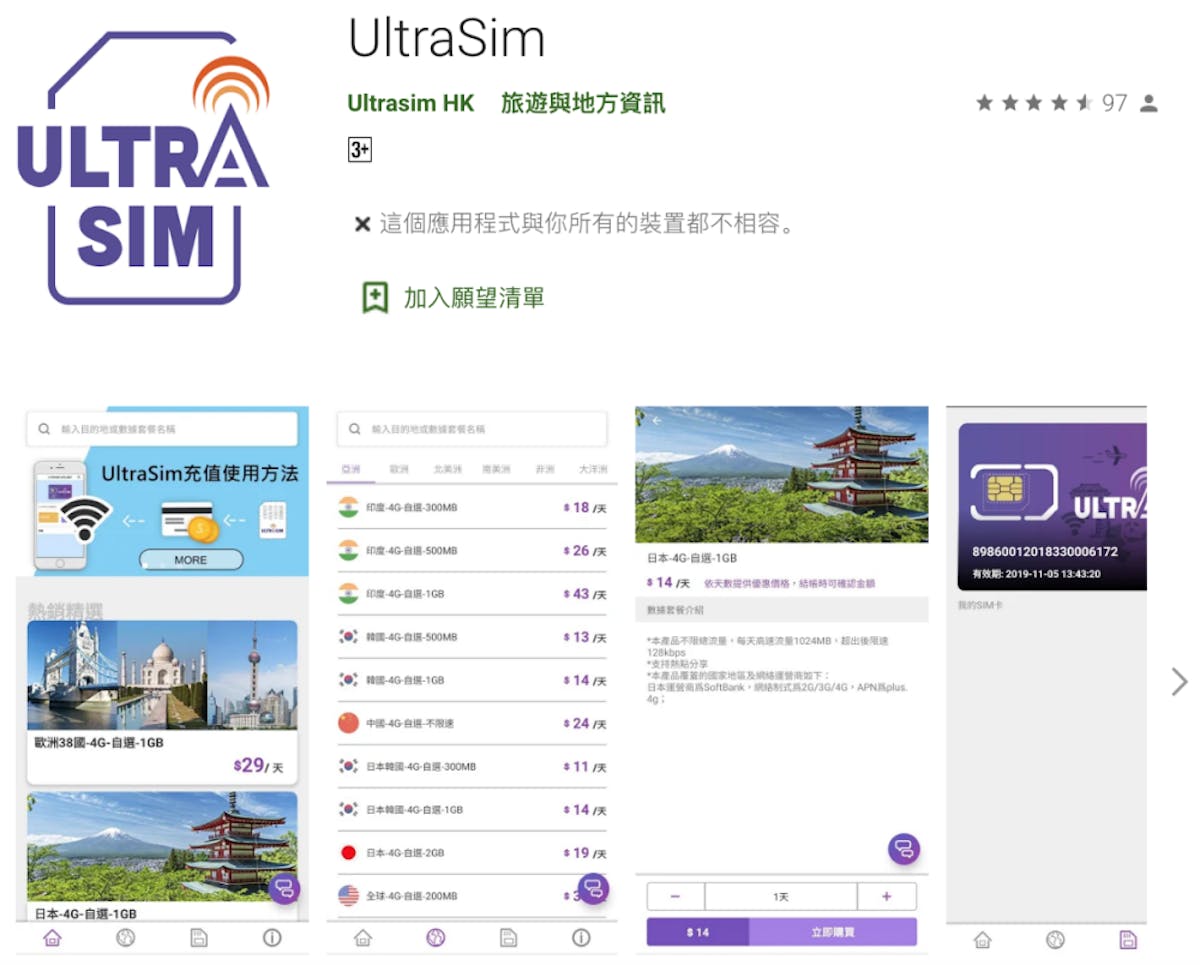Select row 印度-4G-自選-1GB
The height and width of the screenshot is (965, 1200).
(472, 594)
